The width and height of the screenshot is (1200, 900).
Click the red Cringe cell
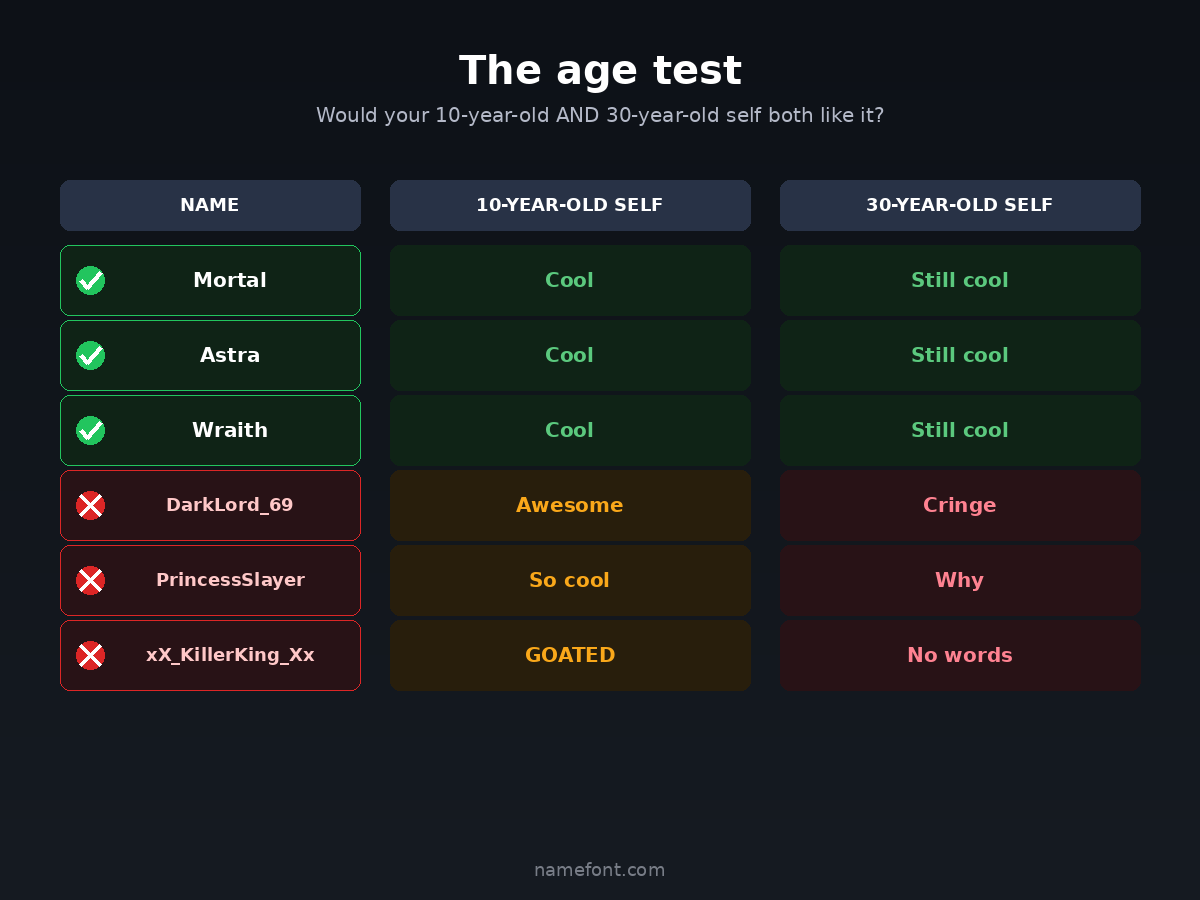pos(960,506)
